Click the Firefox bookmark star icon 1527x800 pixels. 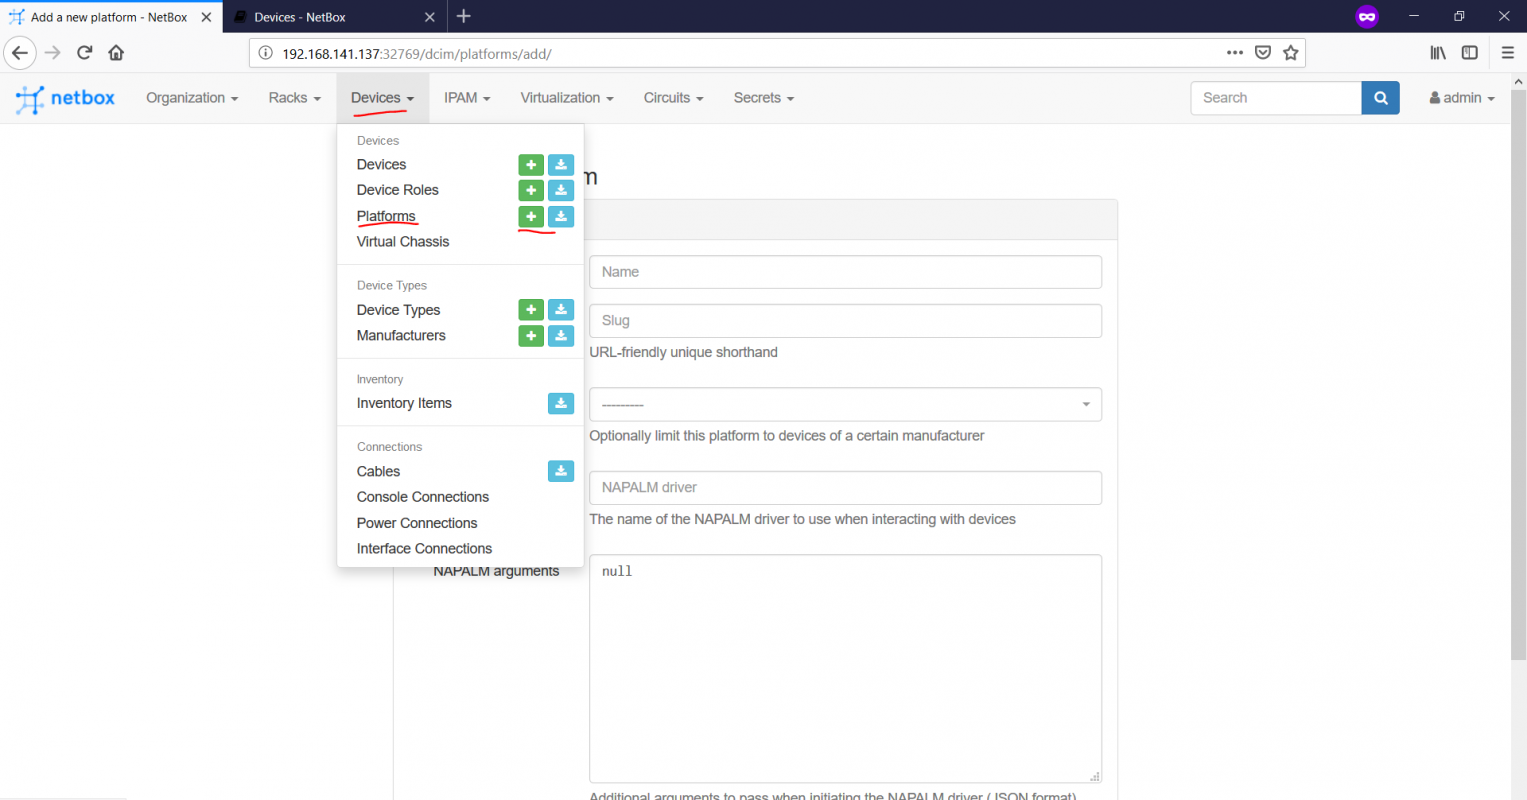(x=1291, y=53)
